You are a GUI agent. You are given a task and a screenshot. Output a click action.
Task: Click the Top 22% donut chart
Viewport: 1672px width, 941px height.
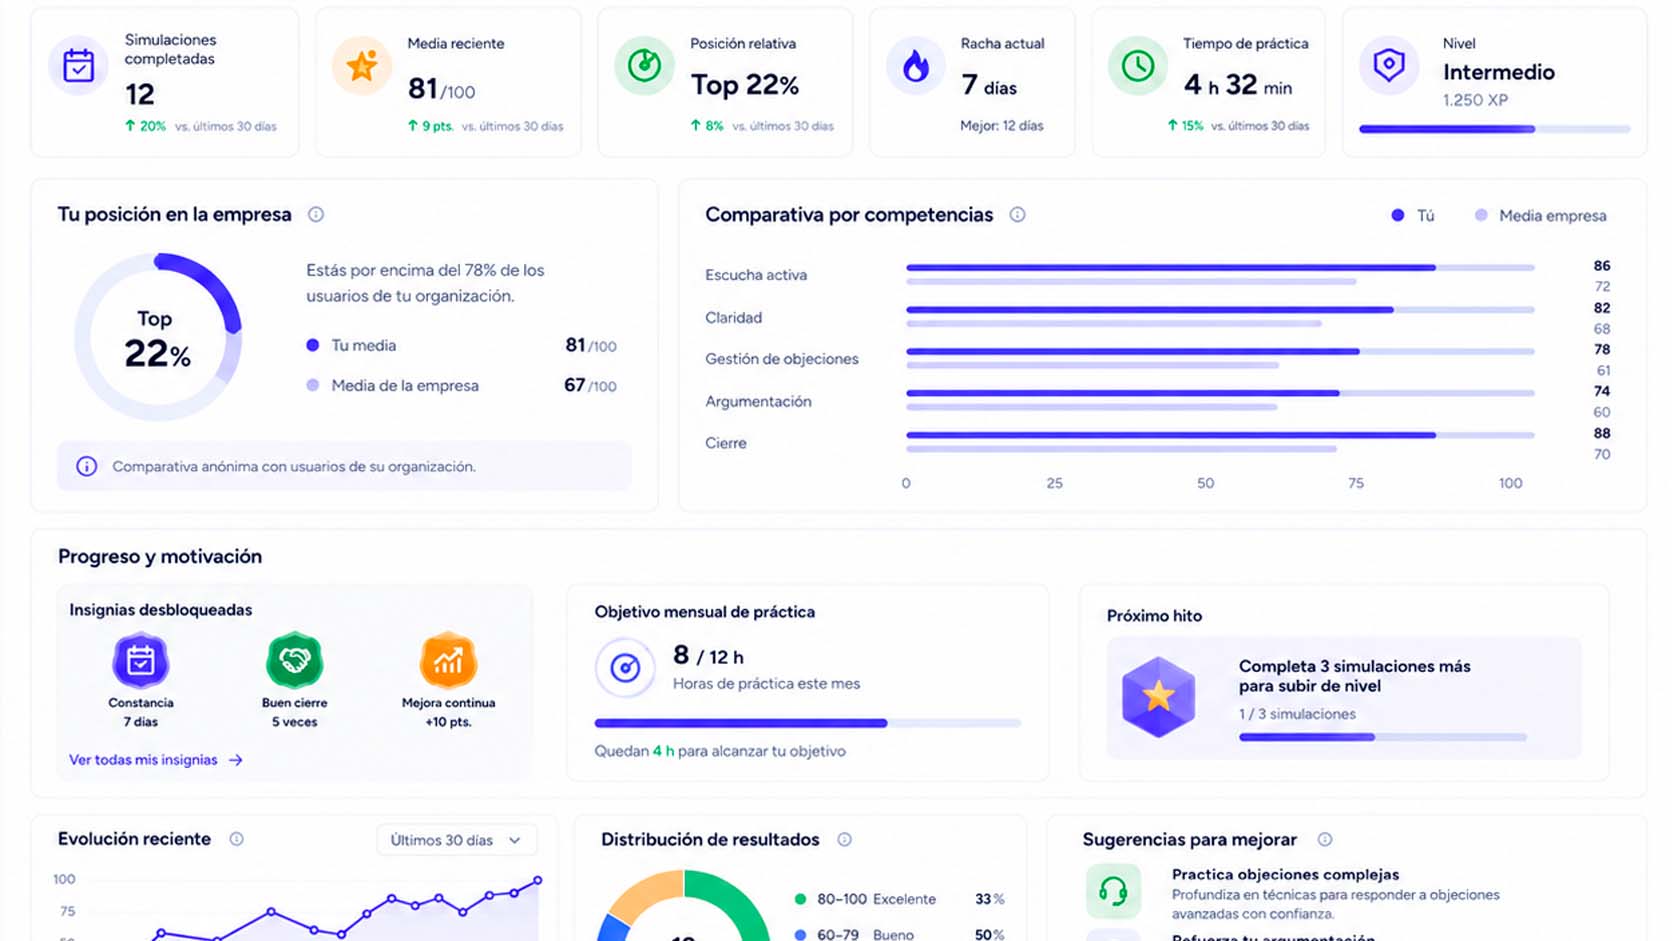click(x=158, y=336)
